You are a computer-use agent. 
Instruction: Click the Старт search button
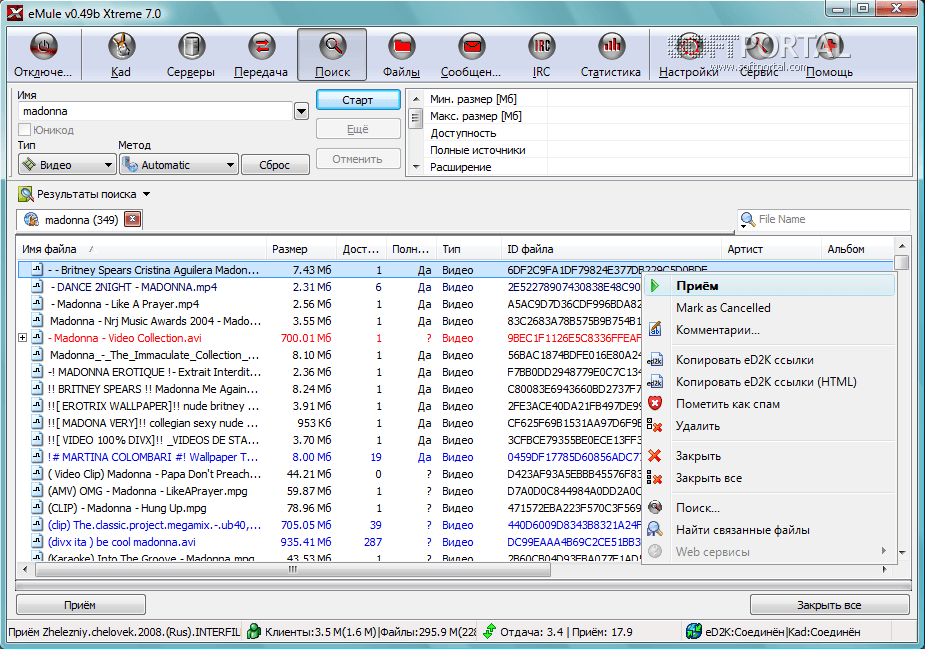pyautogui.click(x=358, y=100)
